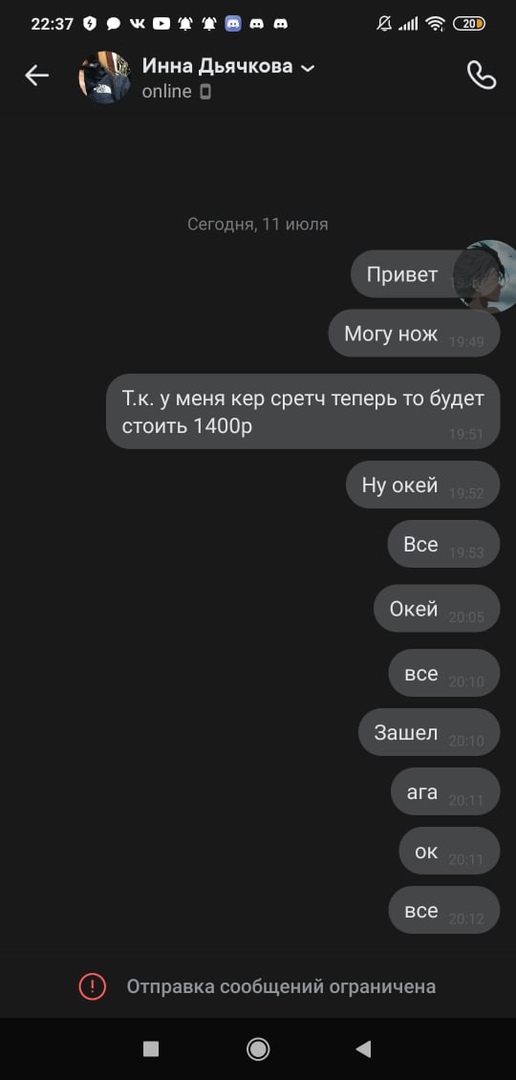Tap the floating anime avatar bubble
This screenshot has height=1080, width=516.
coord(487,276)
